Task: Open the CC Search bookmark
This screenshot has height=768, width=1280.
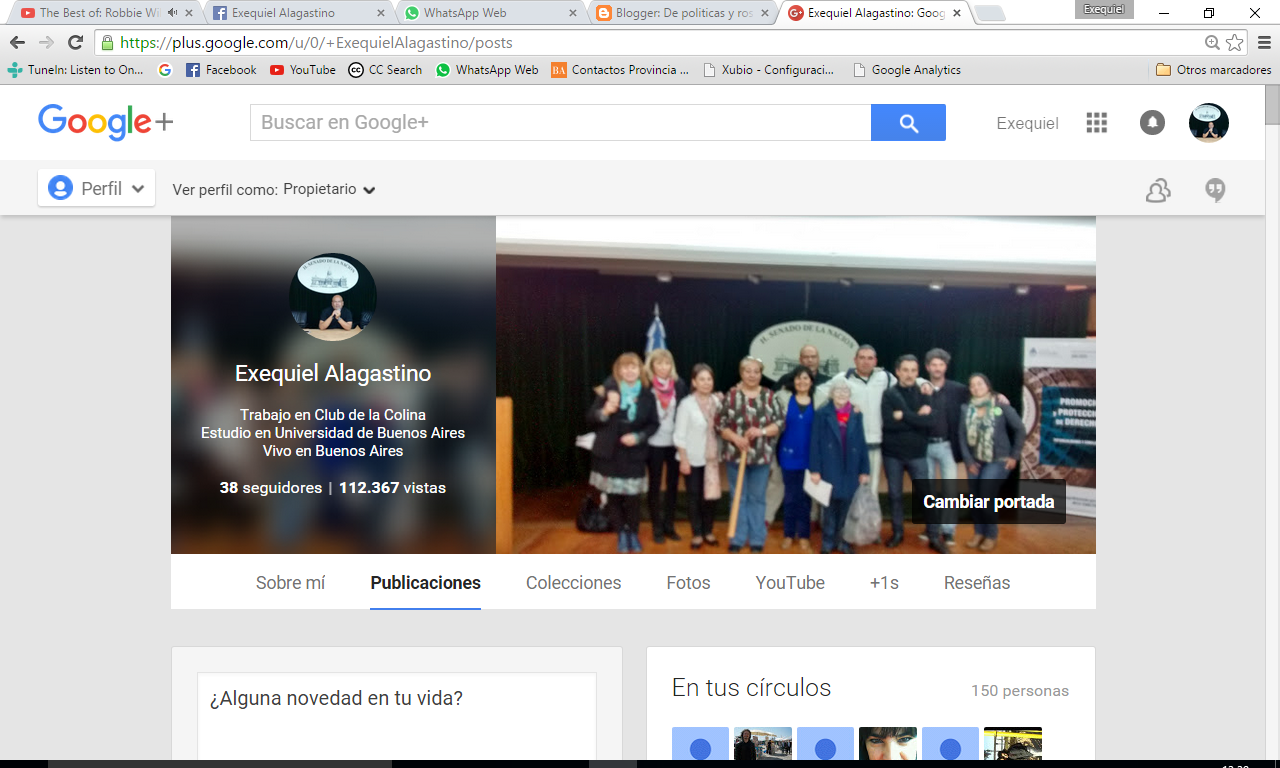Action: point(385,70)
